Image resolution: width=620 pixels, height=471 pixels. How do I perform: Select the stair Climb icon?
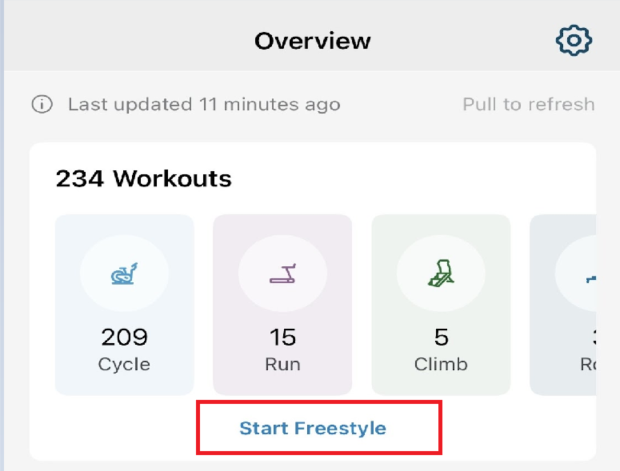click(441, 273)
